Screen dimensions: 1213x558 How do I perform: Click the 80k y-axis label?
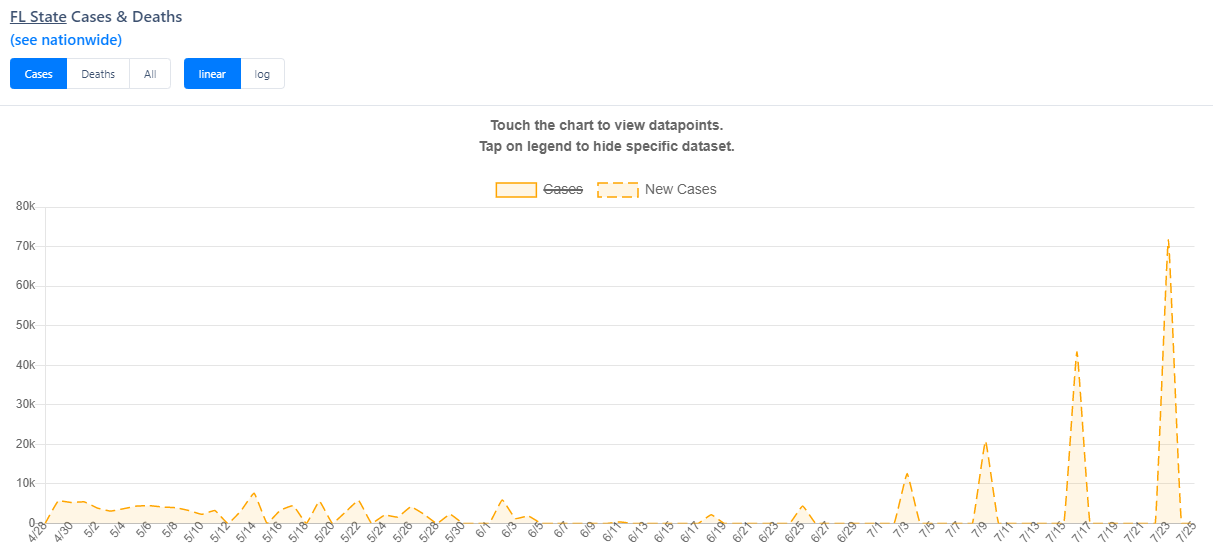[x=25, y=206]
